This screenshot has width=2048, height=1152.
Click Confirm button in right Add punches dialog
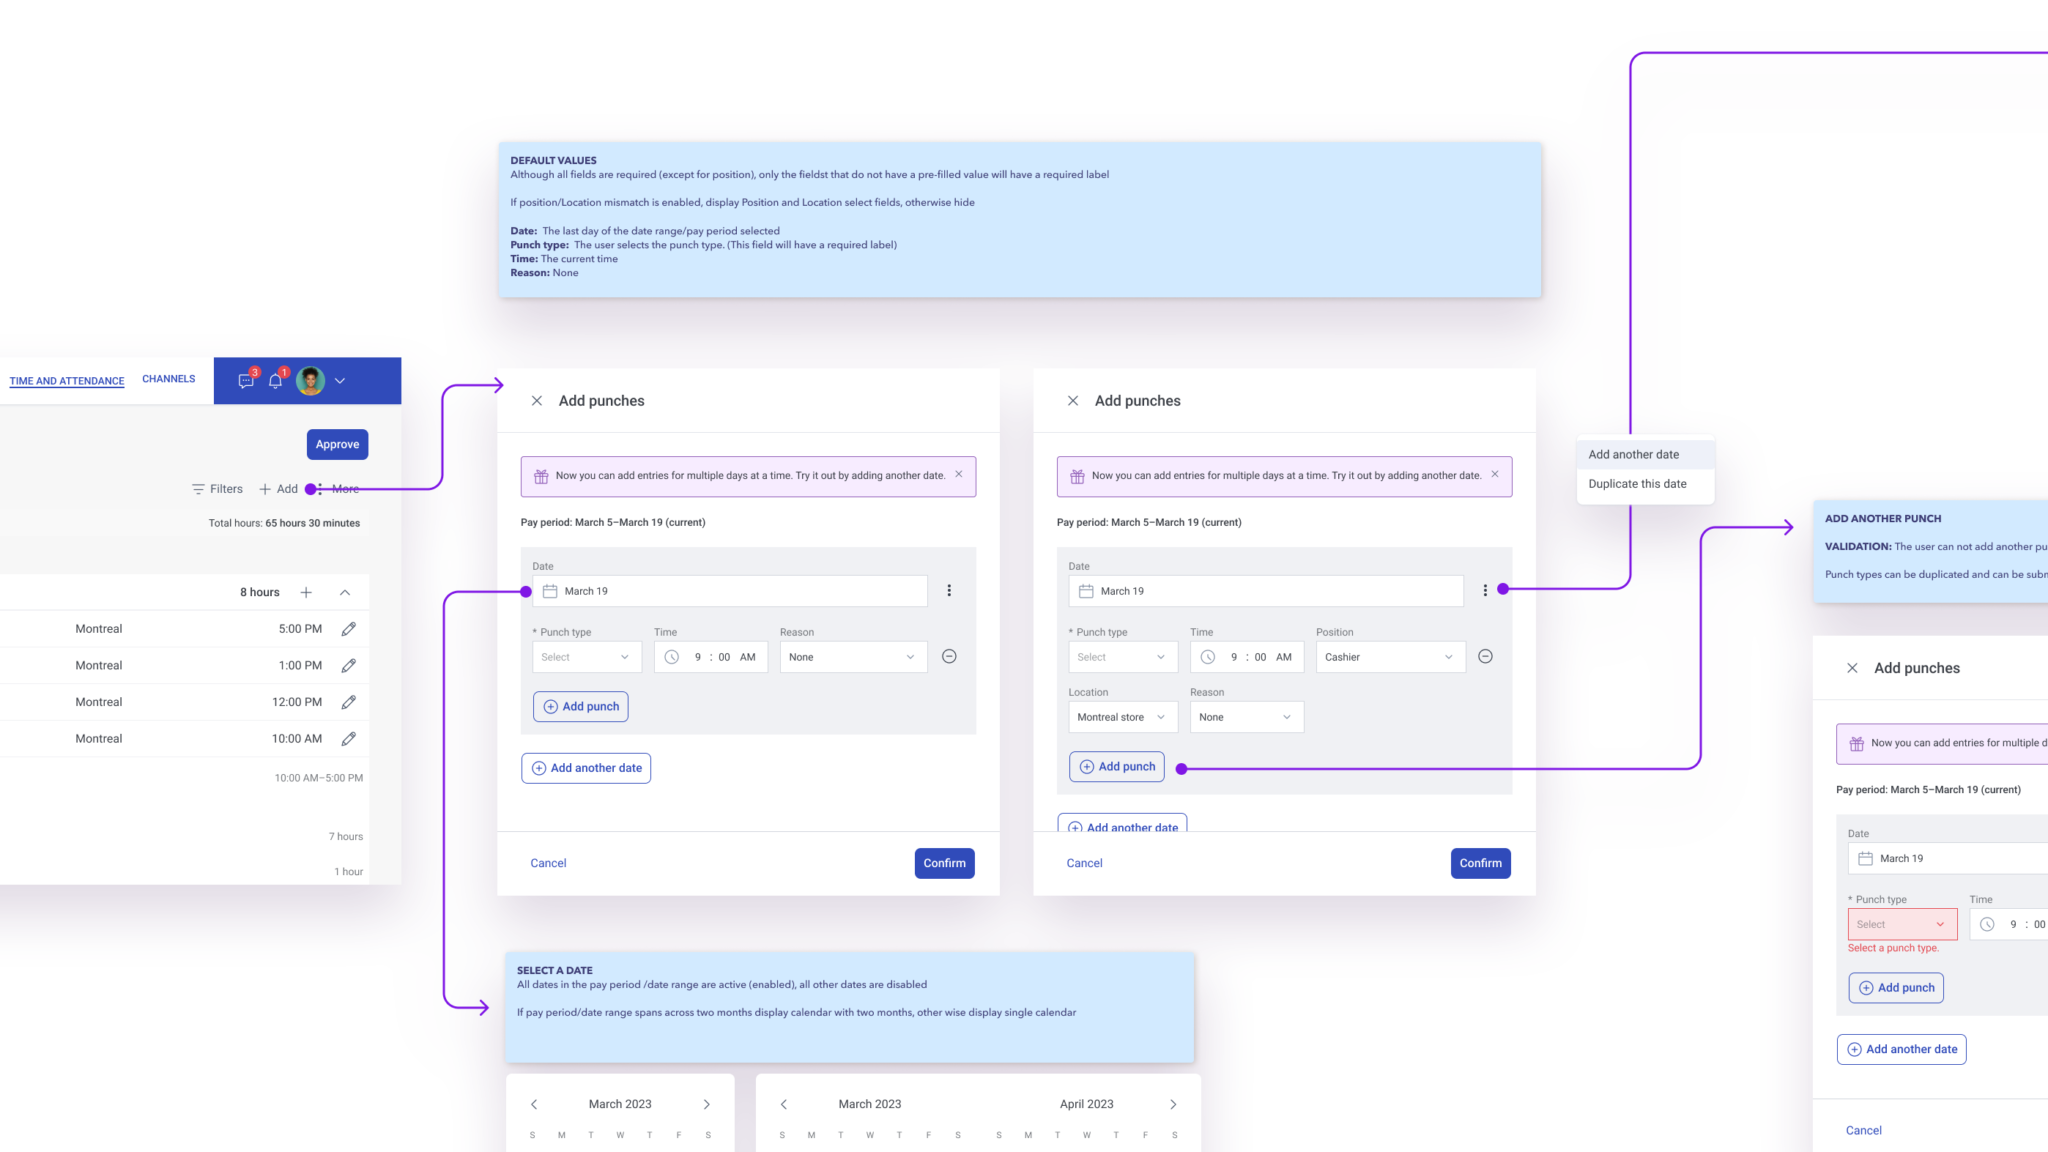tap(1481, 862)
